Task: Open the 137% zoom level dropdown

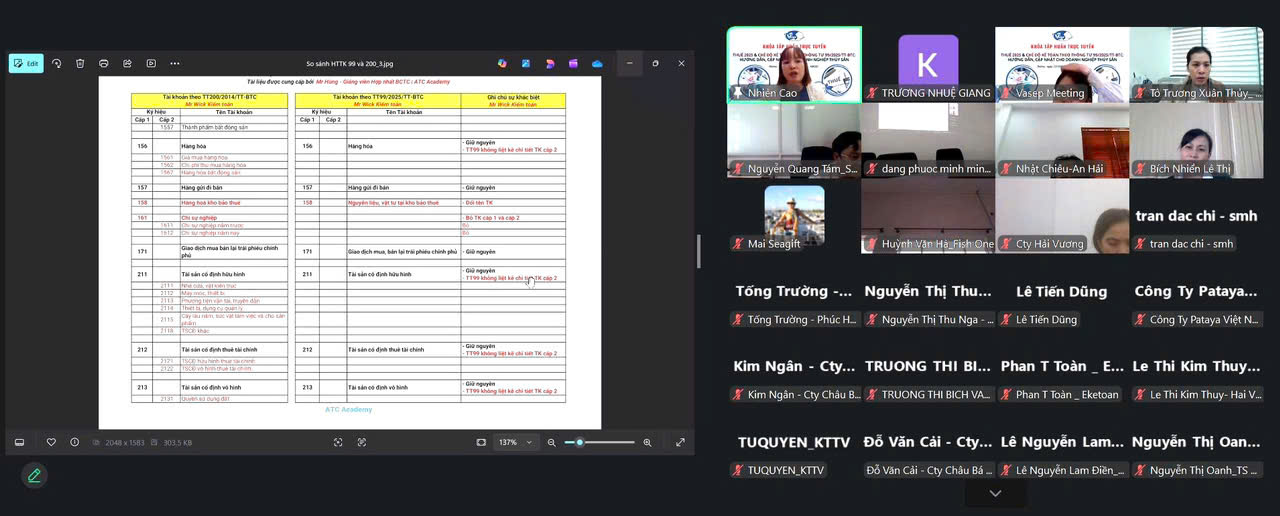Action: pos(517,442)
